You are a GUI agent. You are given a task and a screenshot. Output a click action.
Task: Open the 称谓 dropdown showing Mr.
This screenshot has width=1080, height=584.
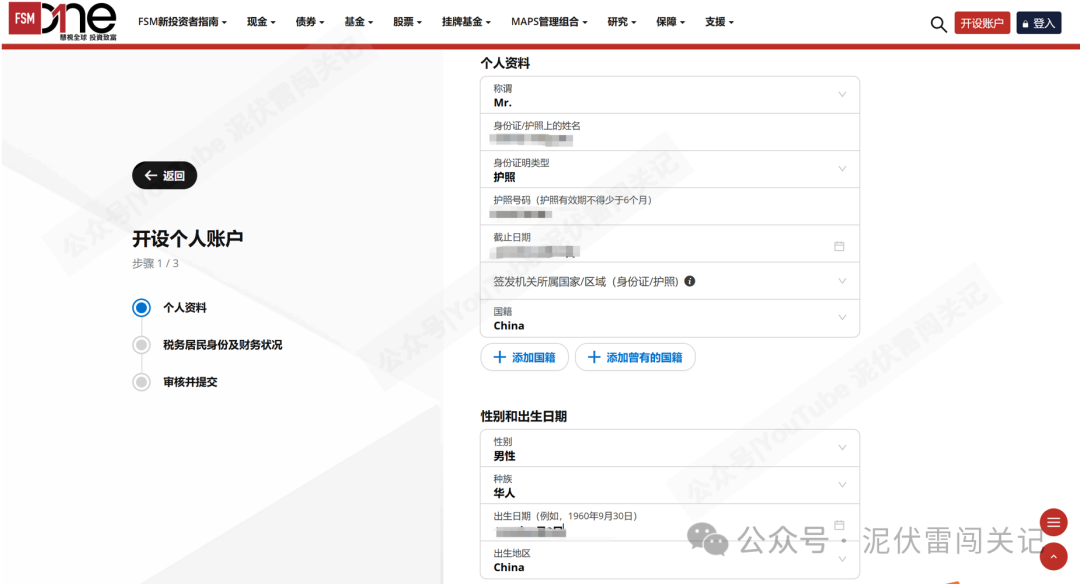coord(669,95)
